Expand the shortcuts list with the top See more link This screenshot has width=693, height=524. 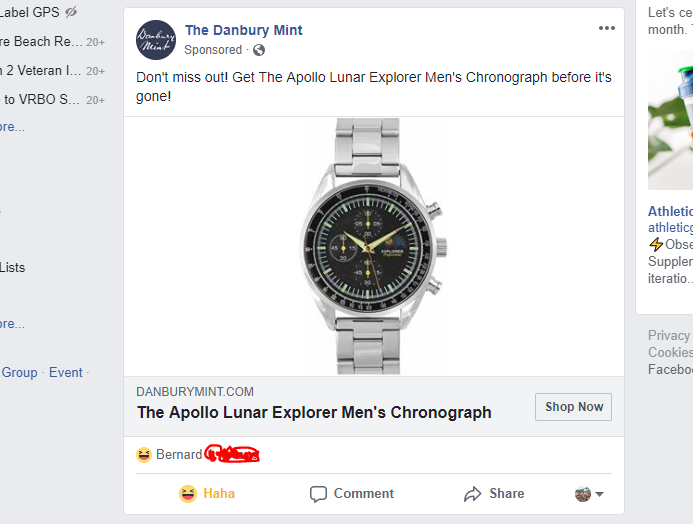click(11, 127)
